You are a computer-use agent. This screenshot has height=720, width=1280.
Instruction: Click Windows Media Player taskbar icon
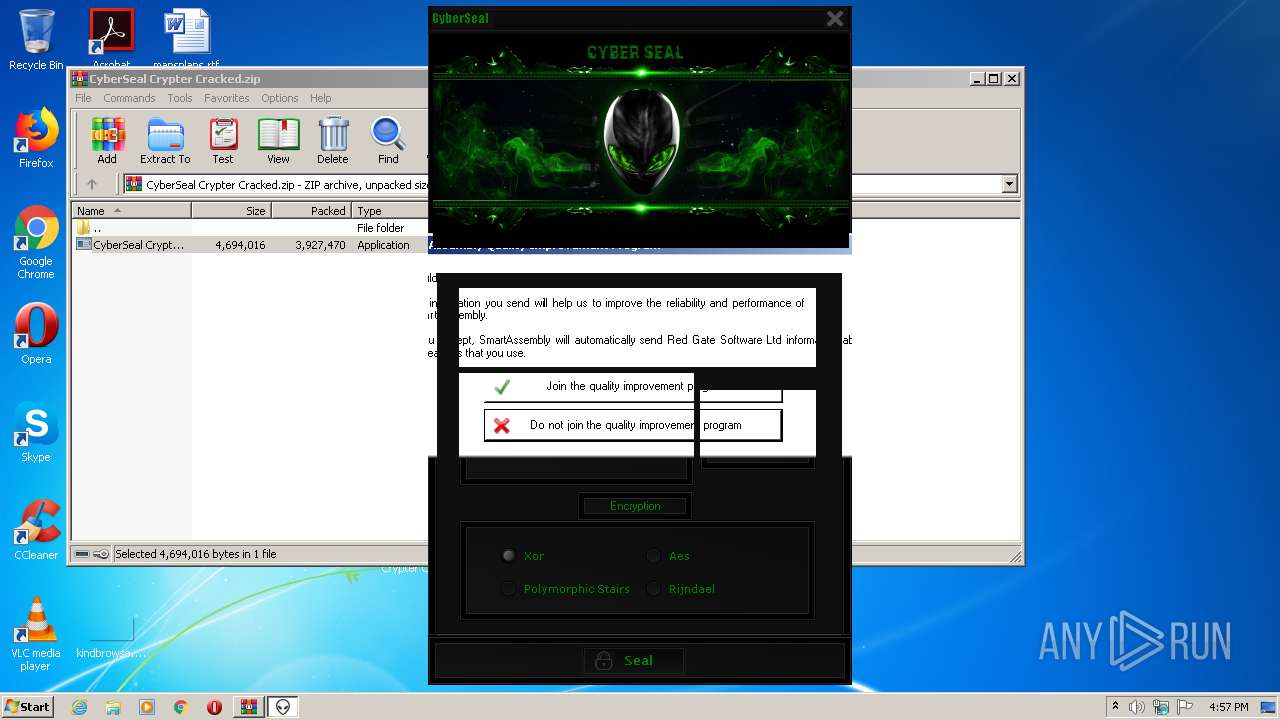click(147, 707)
